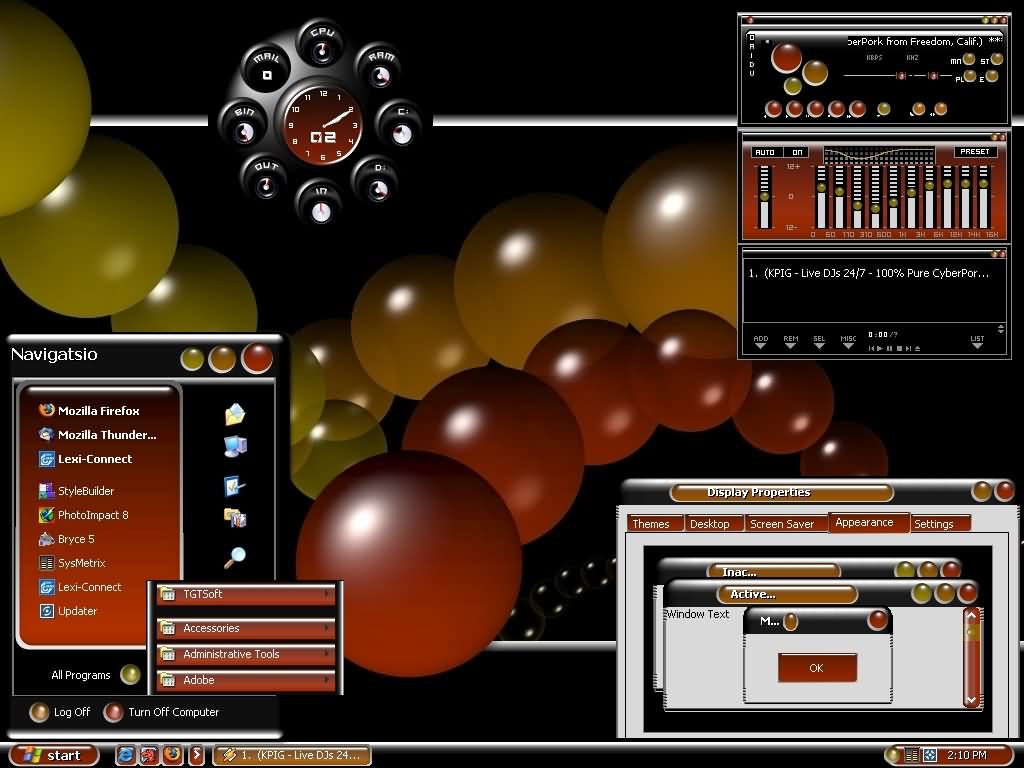Toggle the MN mono button in player
The height and width of the screenshot is (768, 1024).
[969, 59]
